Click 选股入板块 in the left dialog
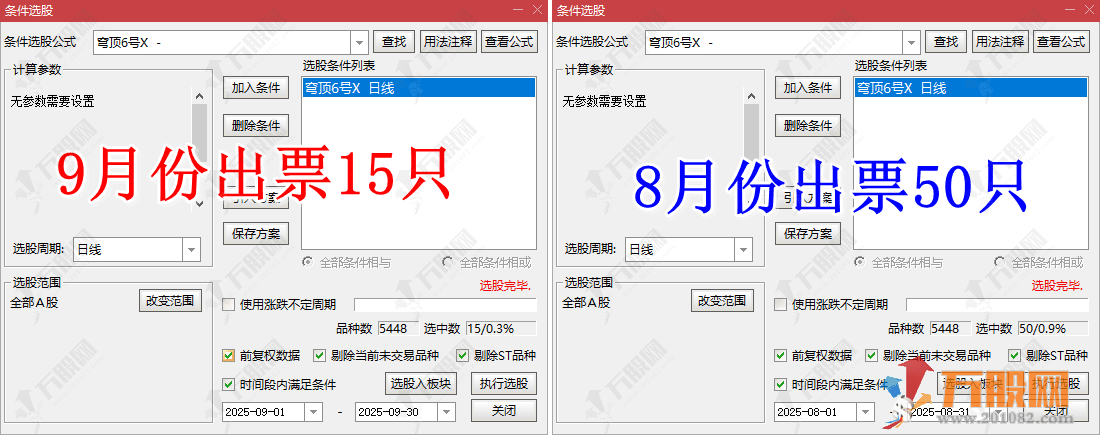Screen dimensions: 1100x435 click(421, 384)
